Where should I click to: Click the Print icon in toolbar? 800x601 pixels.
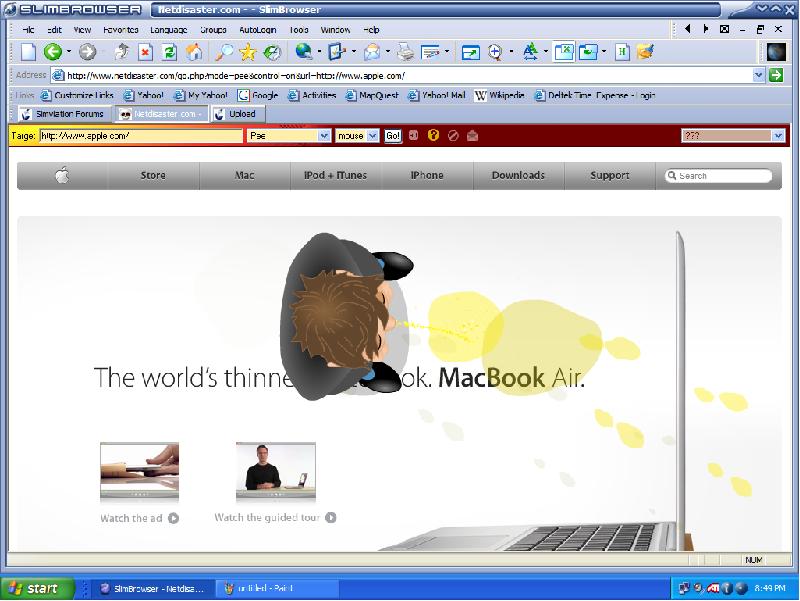(405, 52)
